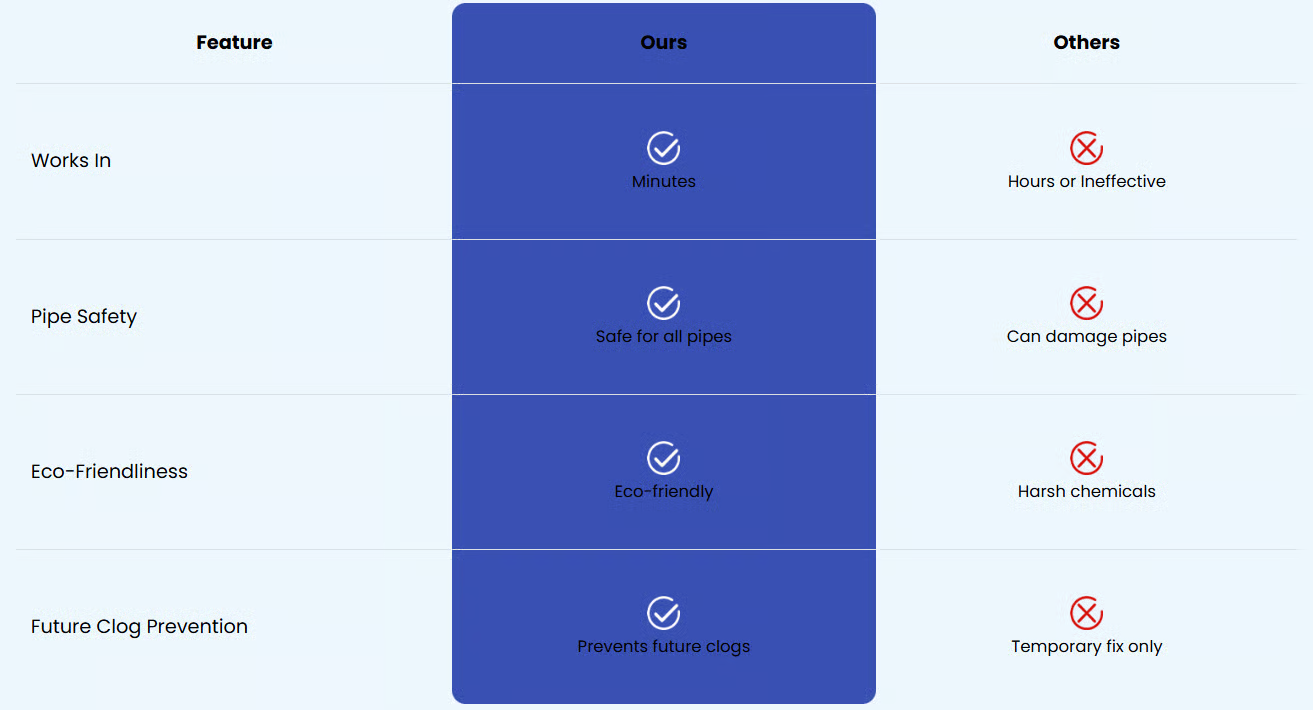Click the checkmark icon above Minutes
Image resolution: width=1313 pixels, height=710 pixels.
pos(663,148)
